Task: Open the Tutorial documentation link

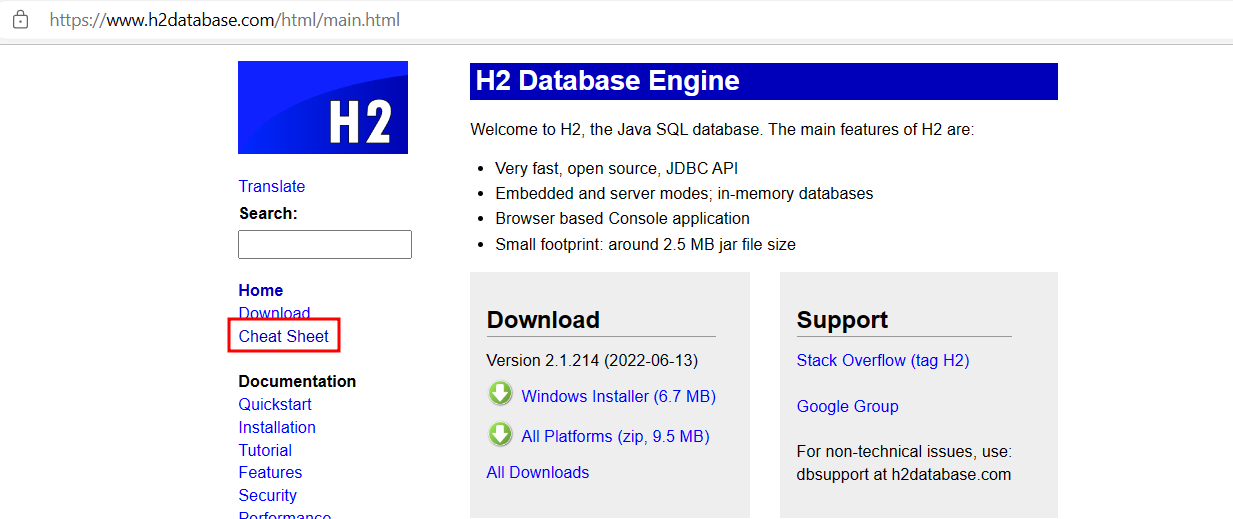Action: point(265,450)
